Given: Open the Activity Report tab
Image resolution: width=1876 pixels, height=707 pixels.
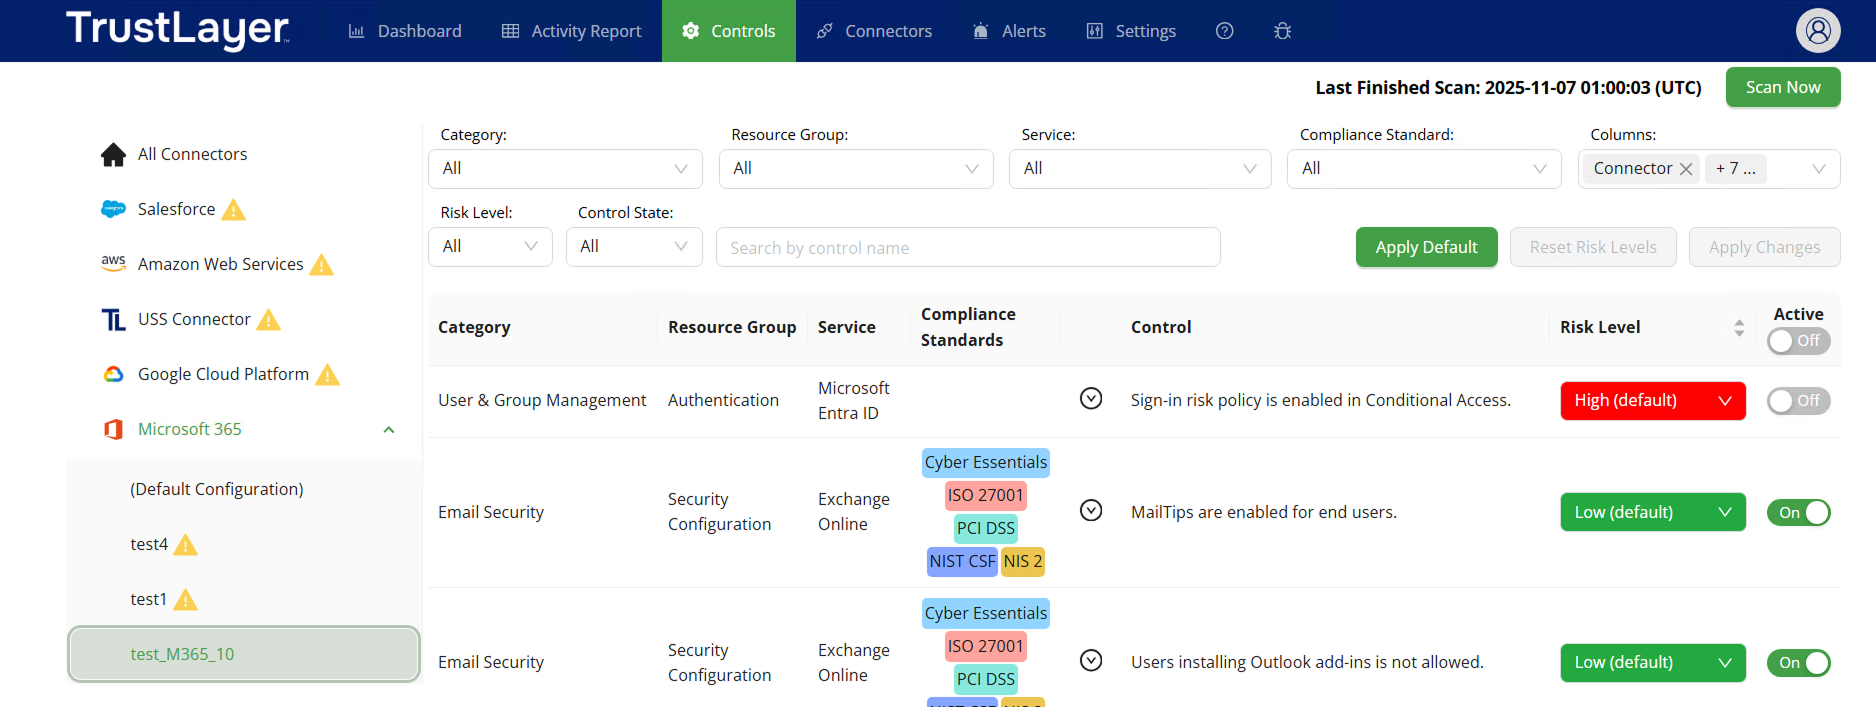Looking at the screenshot, I should [572, 31].
